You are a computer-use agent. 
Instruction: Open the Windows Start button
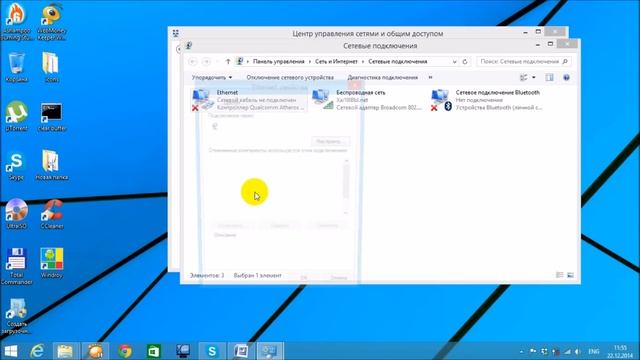(11, 351)
